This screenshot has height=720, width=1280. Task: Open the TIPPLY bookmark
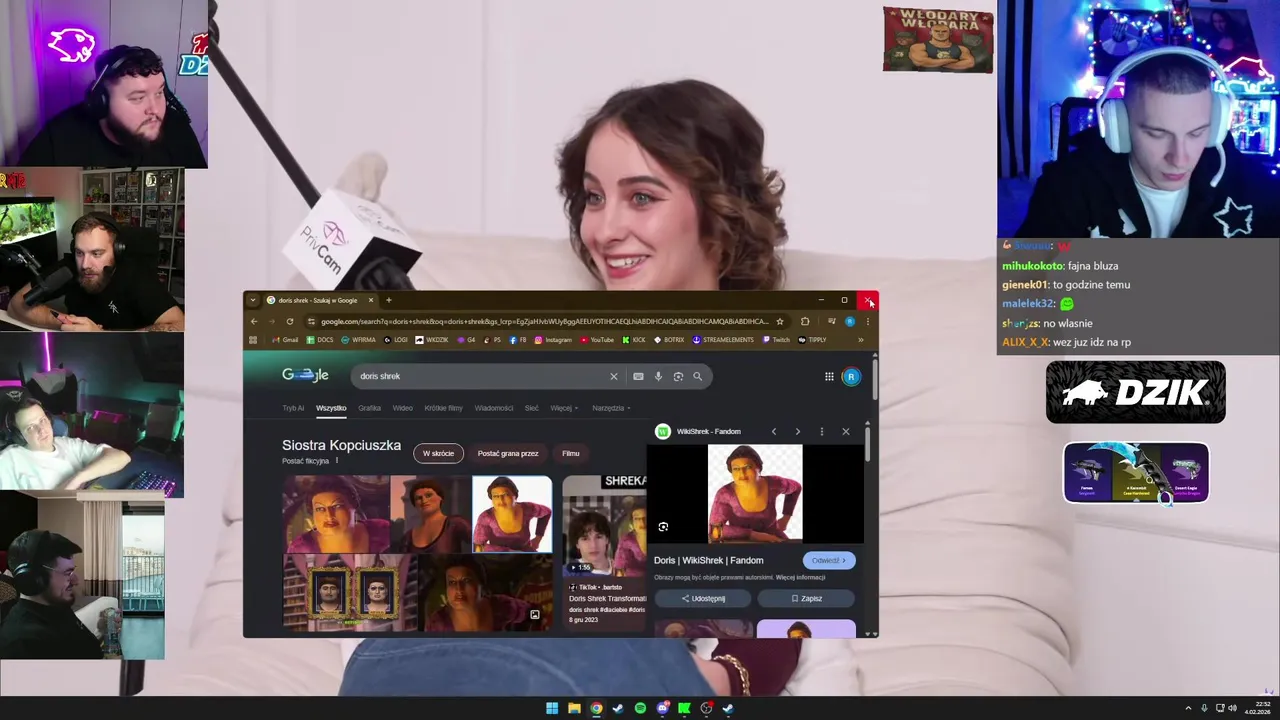point(812,340)
